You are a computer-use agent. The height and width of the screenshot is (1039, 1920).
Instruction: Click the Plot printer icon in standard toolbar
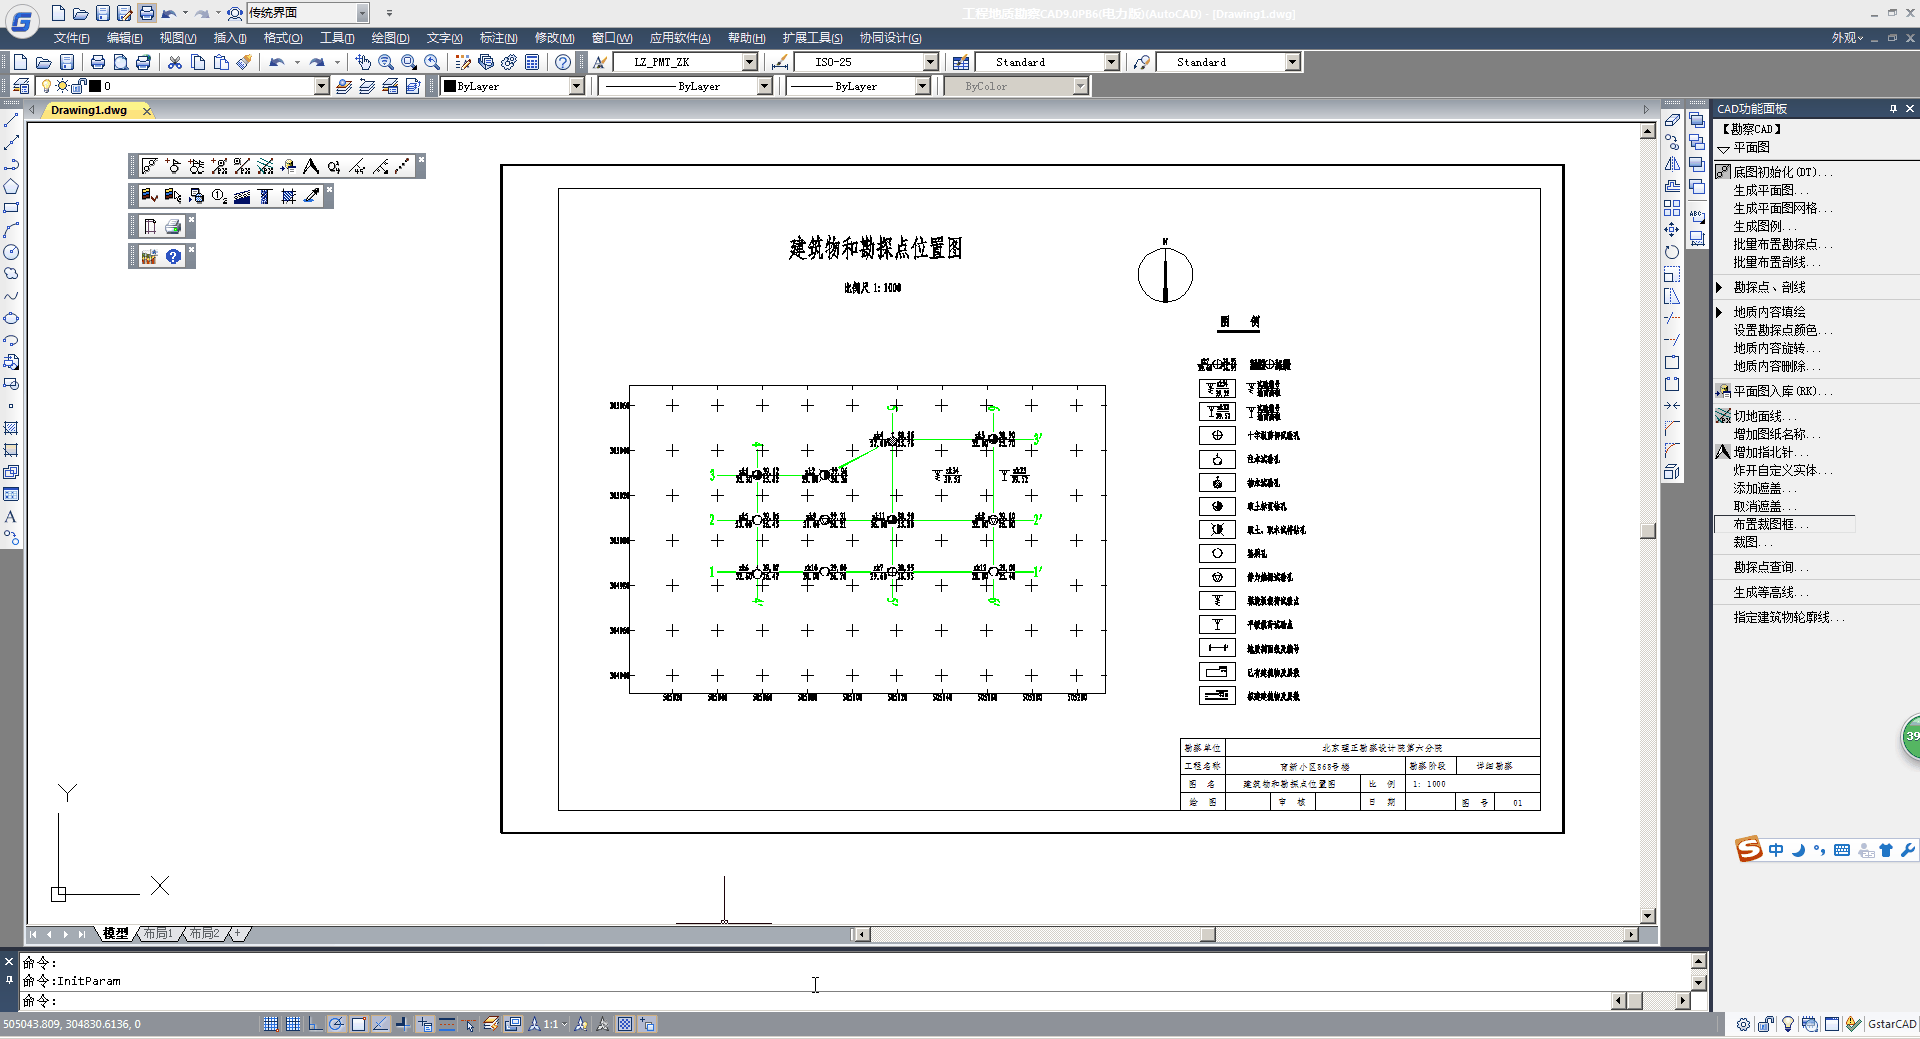tap(97, 62)
